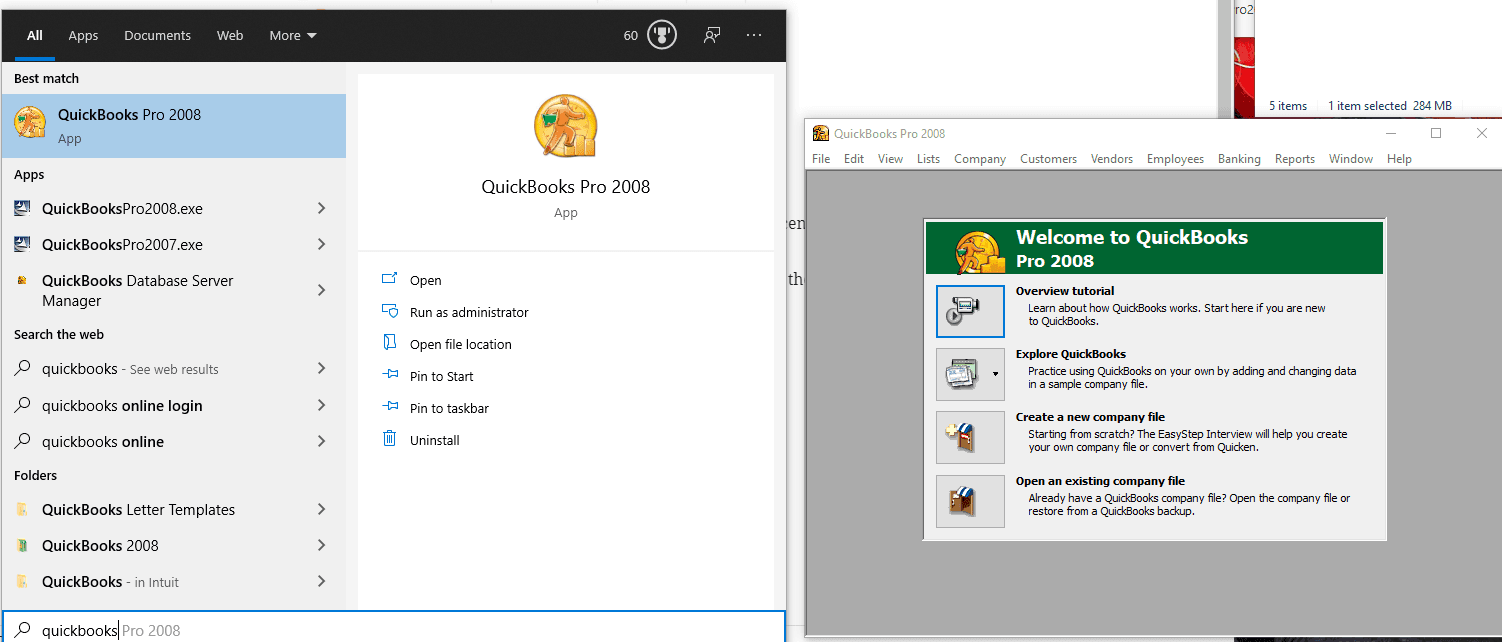Open the Vendors menu in QuickBooks

[1112, 159]
